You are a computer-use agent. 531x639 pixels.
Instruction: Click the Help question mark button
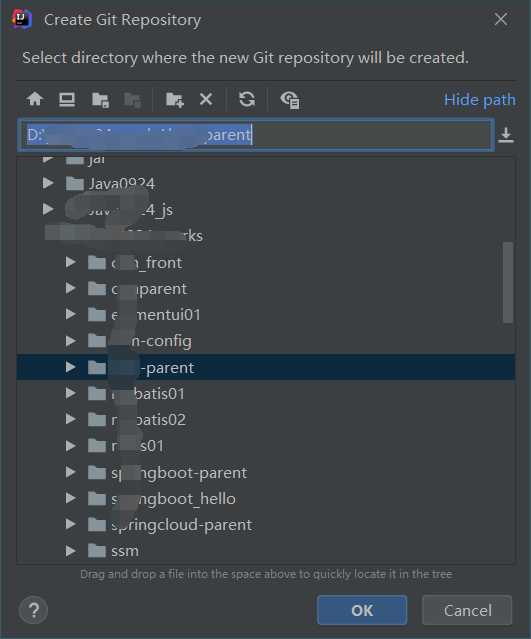(33, 610)
